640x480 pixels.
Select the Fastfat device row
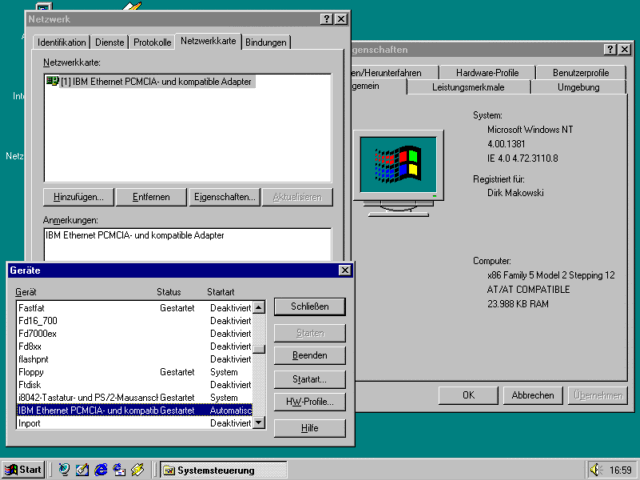tap(135, 308)
